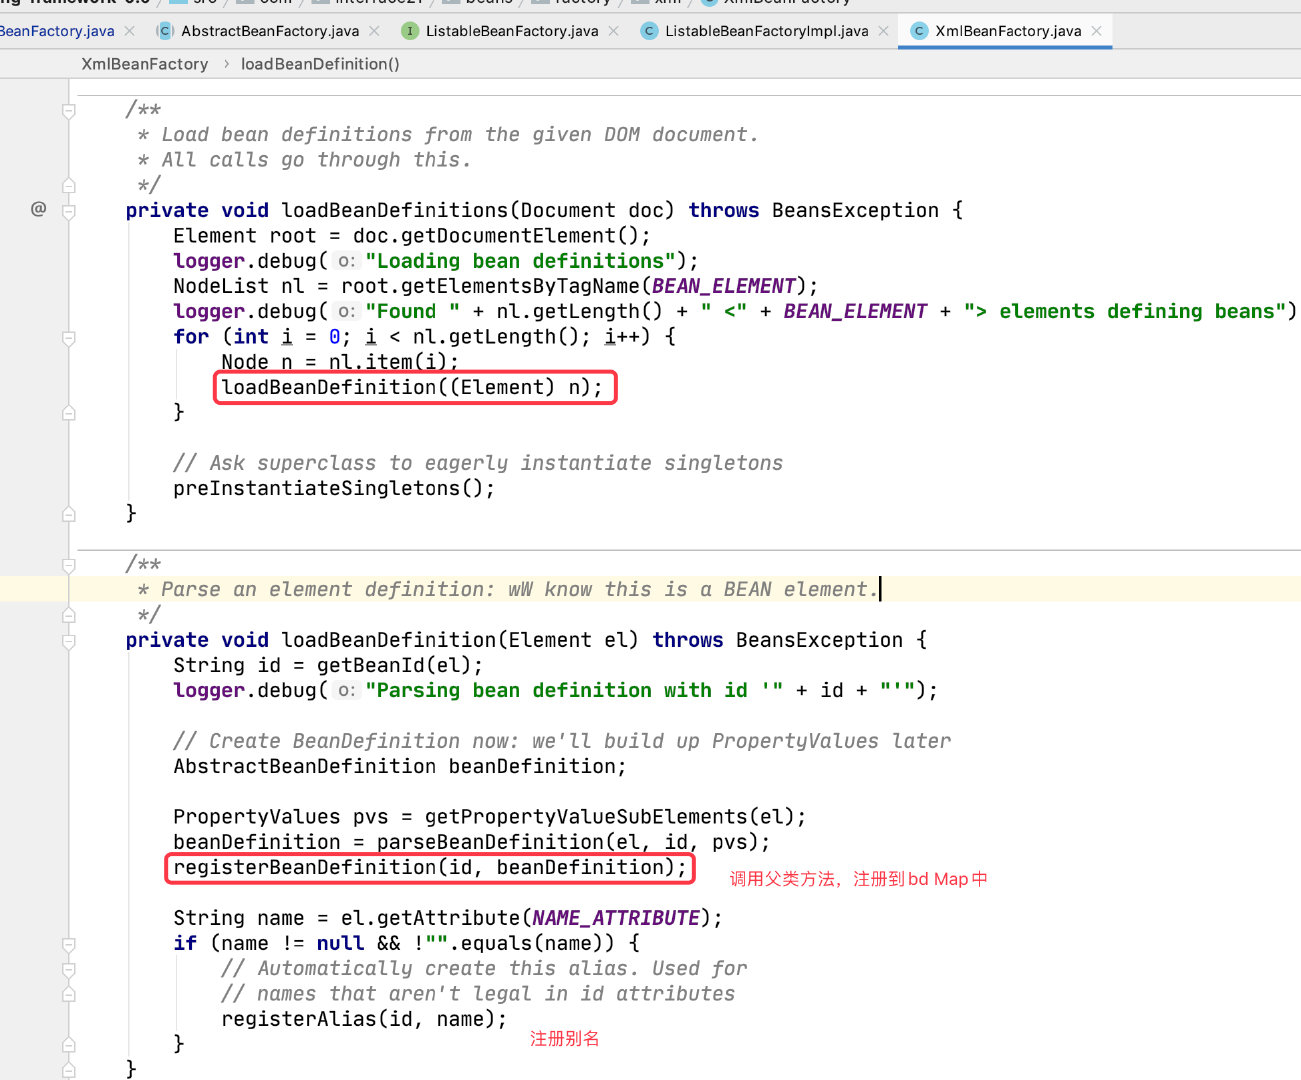Click the 'o:' parameter hint before "Loading bean definitions"

[346, 261]
